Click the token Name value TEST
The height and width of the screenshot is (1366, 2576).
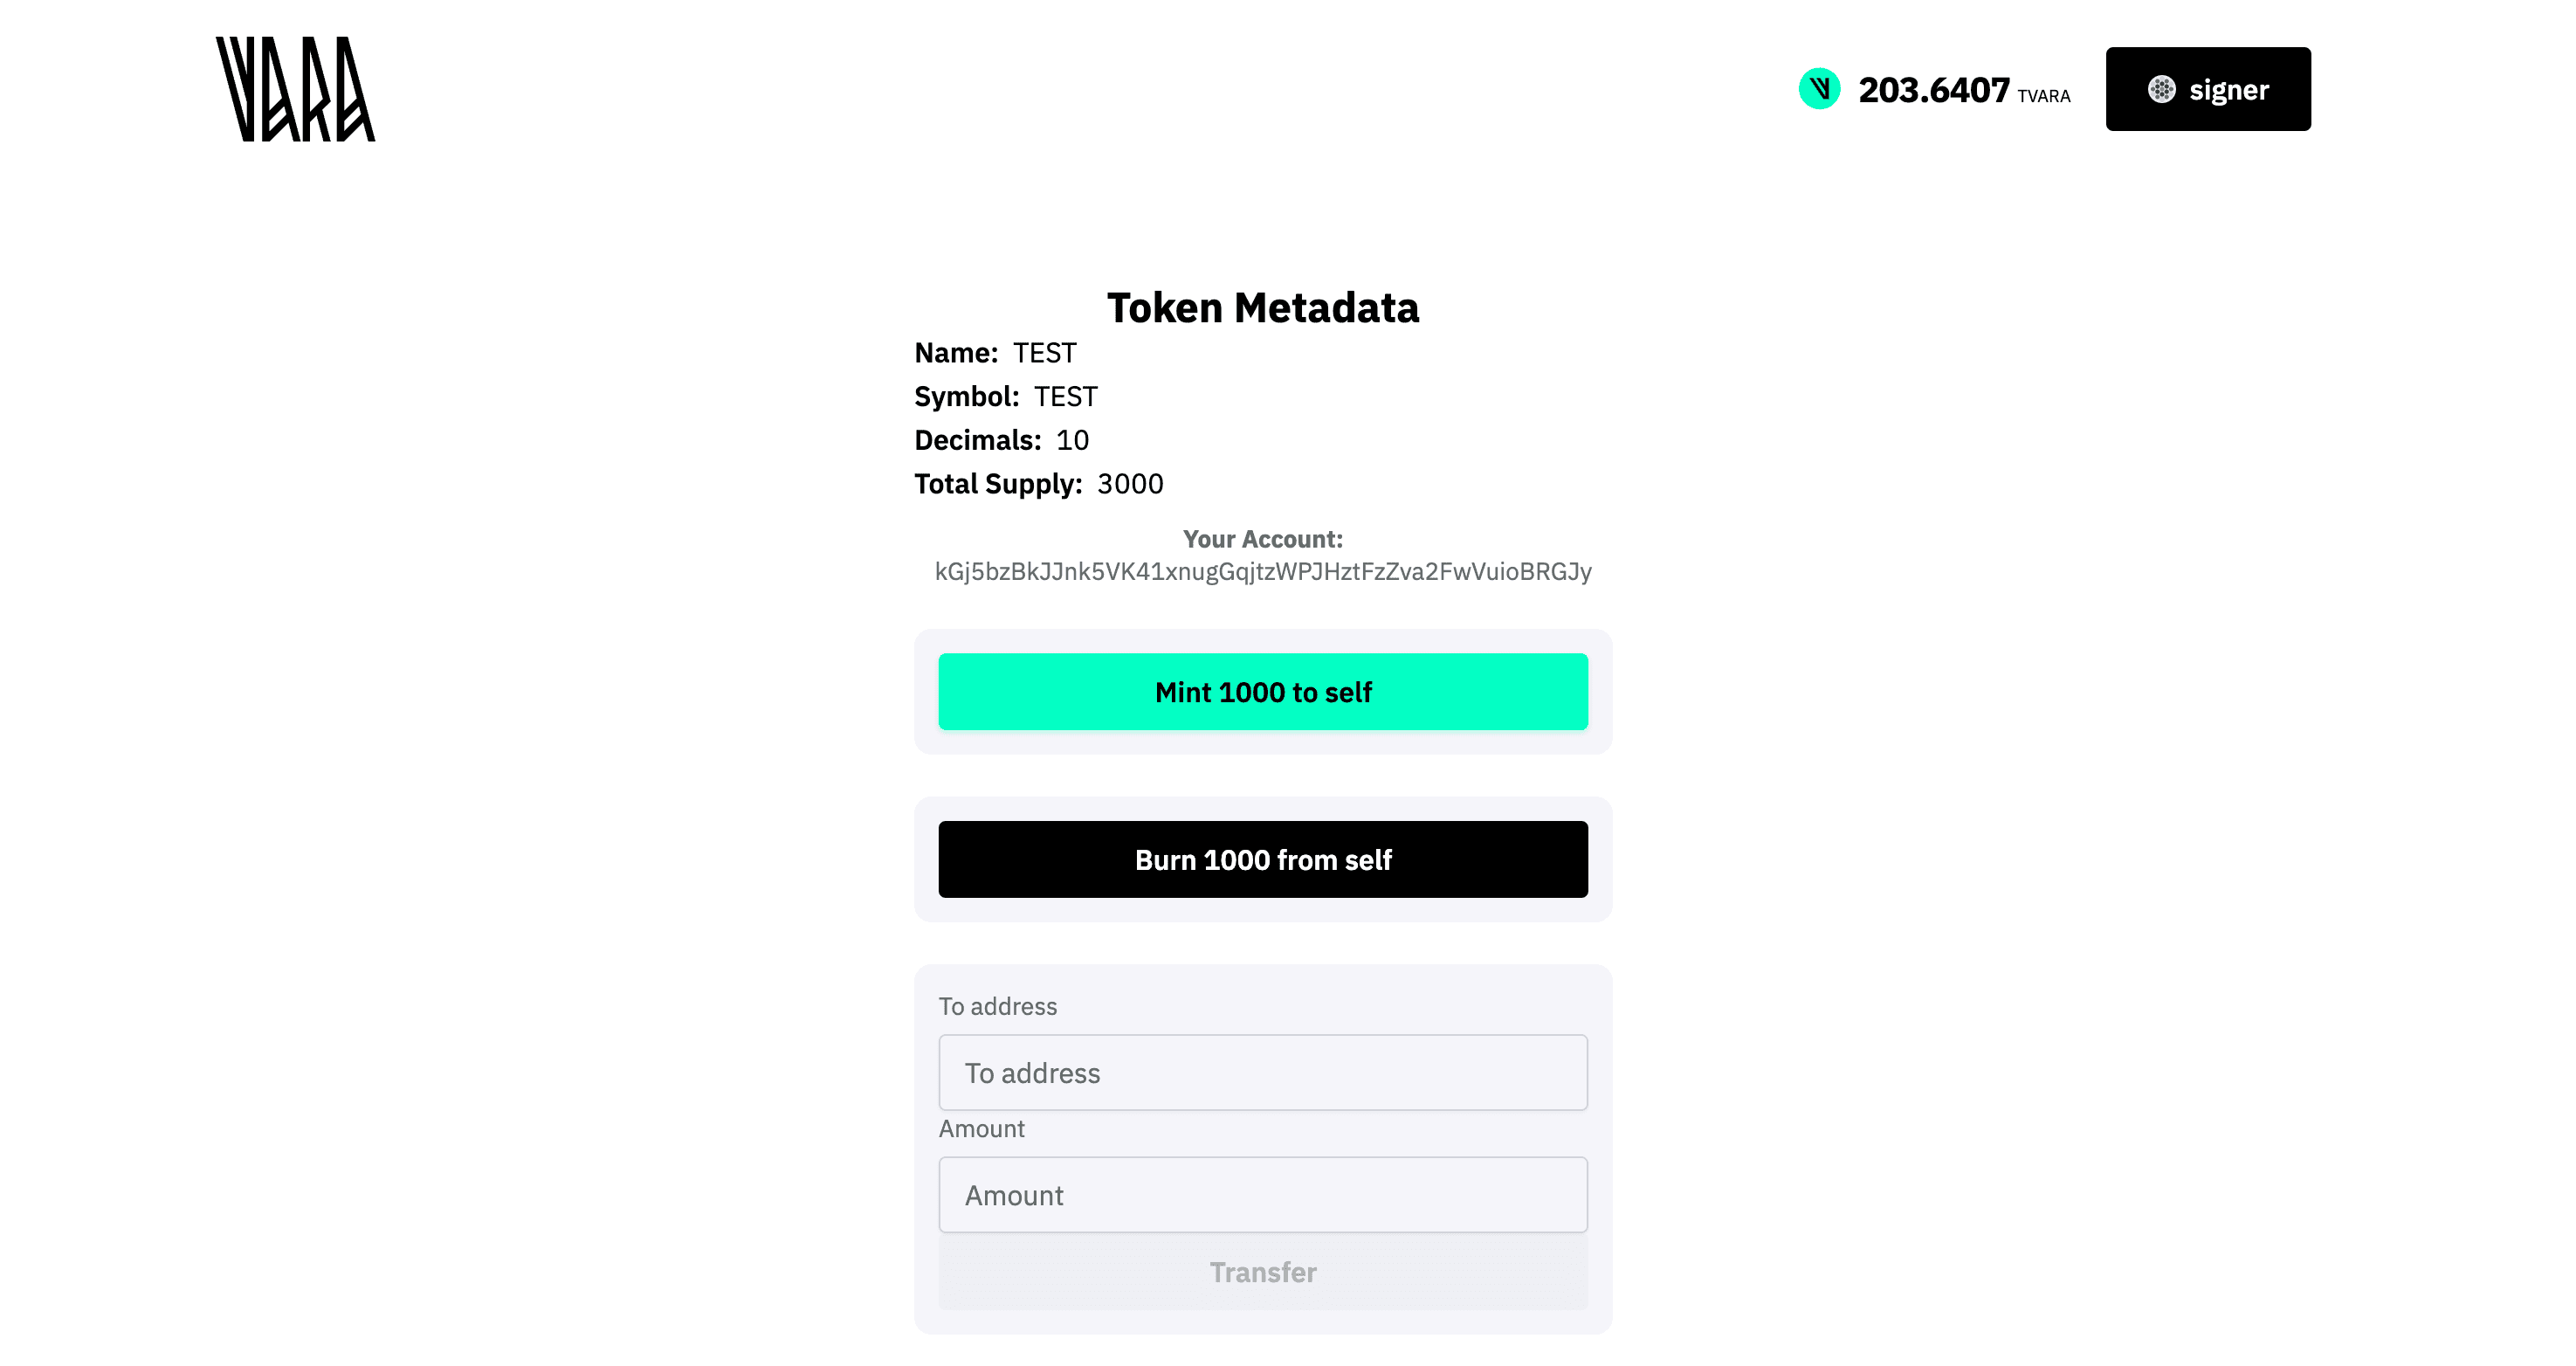pos(1044,353)
